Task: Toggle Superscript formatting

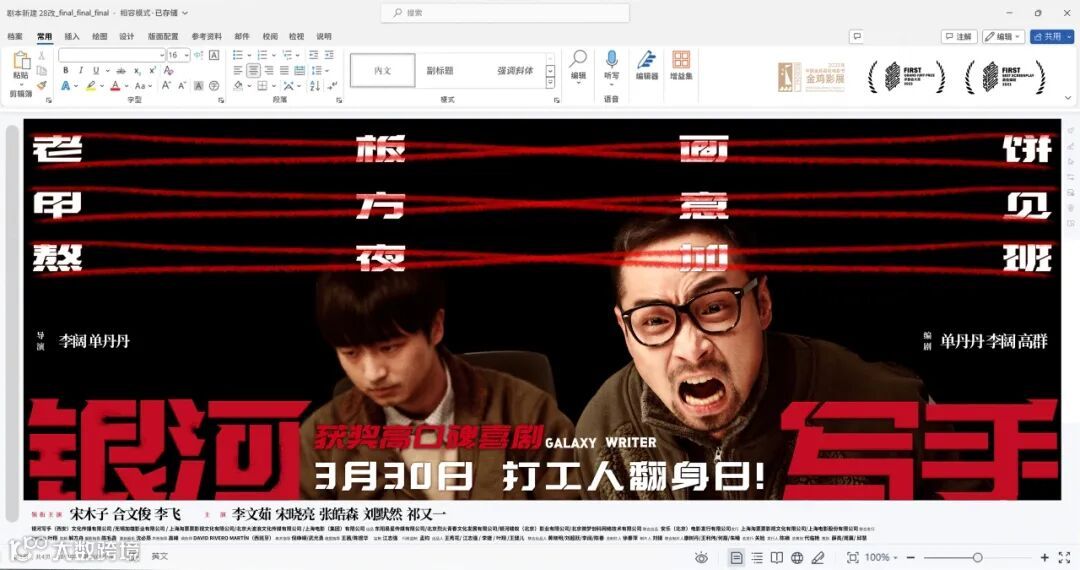Action: pos(152,70)
